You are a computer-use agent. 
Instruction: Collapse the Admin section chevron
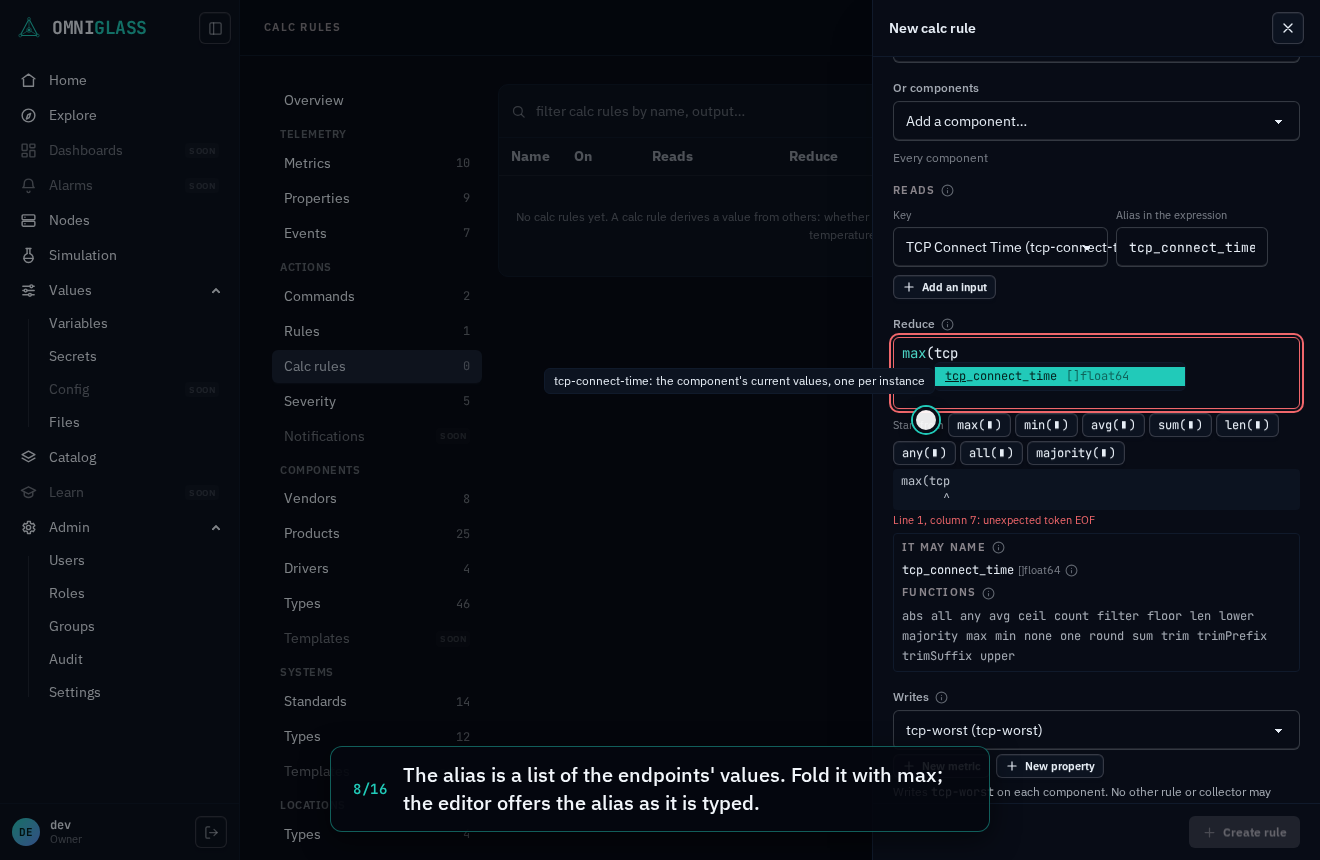[x=216, y=527]
